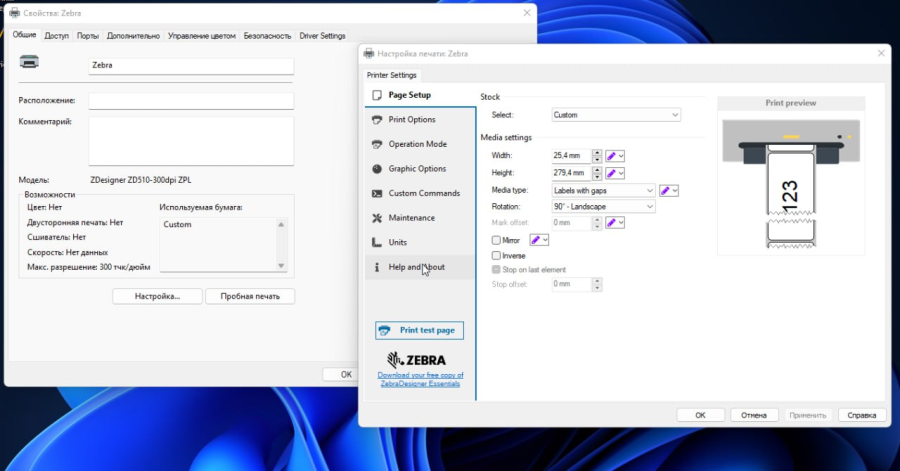The width and height of the screenshot is (900, 471).
Task: Increase Width with up stepper
Action: tap(597, 153)
